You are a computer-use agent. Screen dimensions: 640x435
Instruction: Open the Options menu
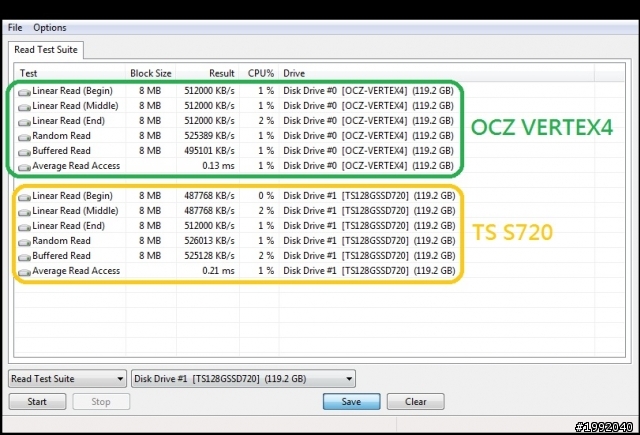pyautogui.click(x=50, y=28)
